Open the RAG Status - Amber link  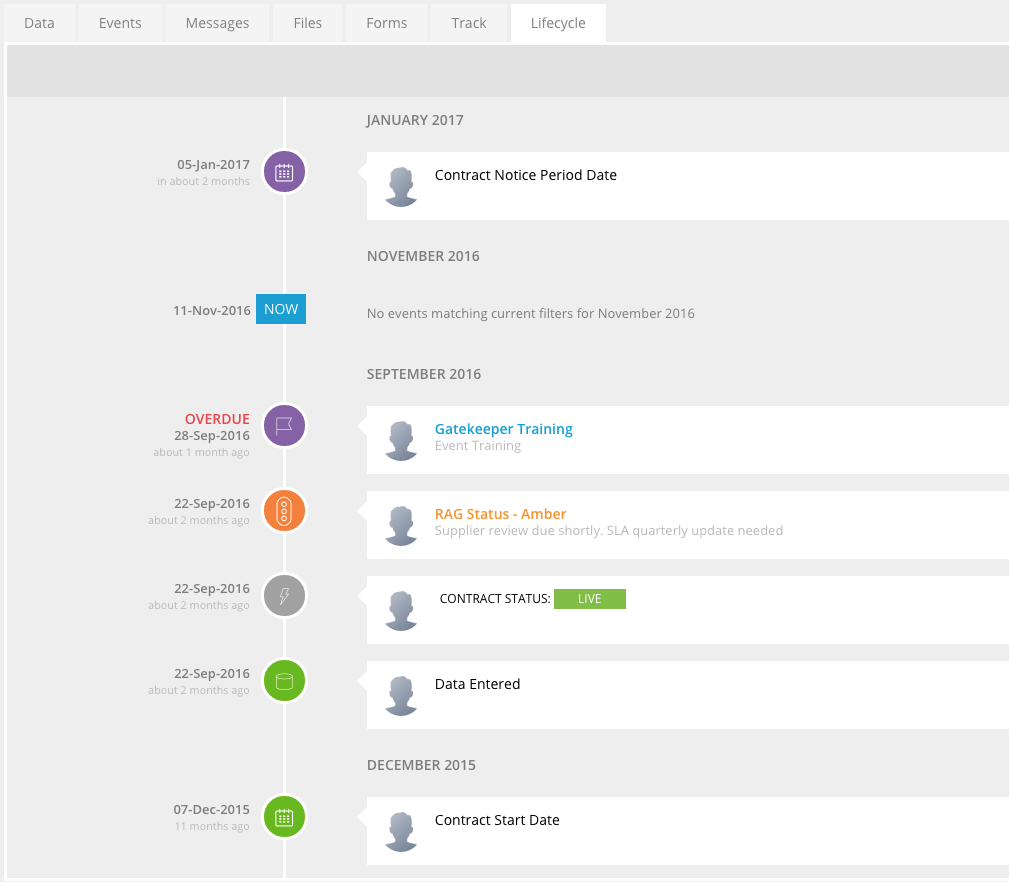click(x=501, y=514)
